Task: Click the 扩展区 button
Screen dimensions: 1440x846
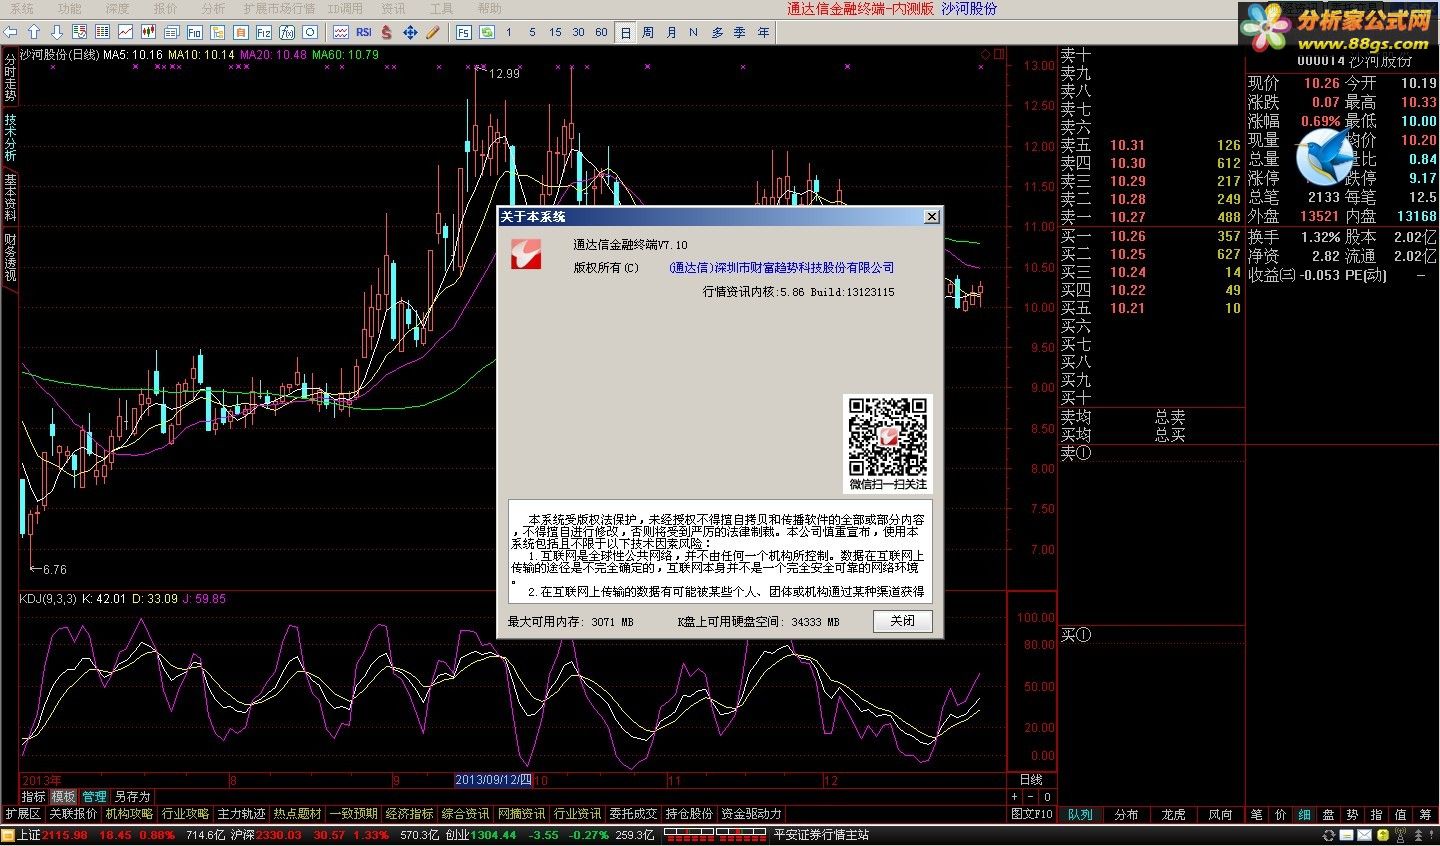Action: [x=23, y=815]
